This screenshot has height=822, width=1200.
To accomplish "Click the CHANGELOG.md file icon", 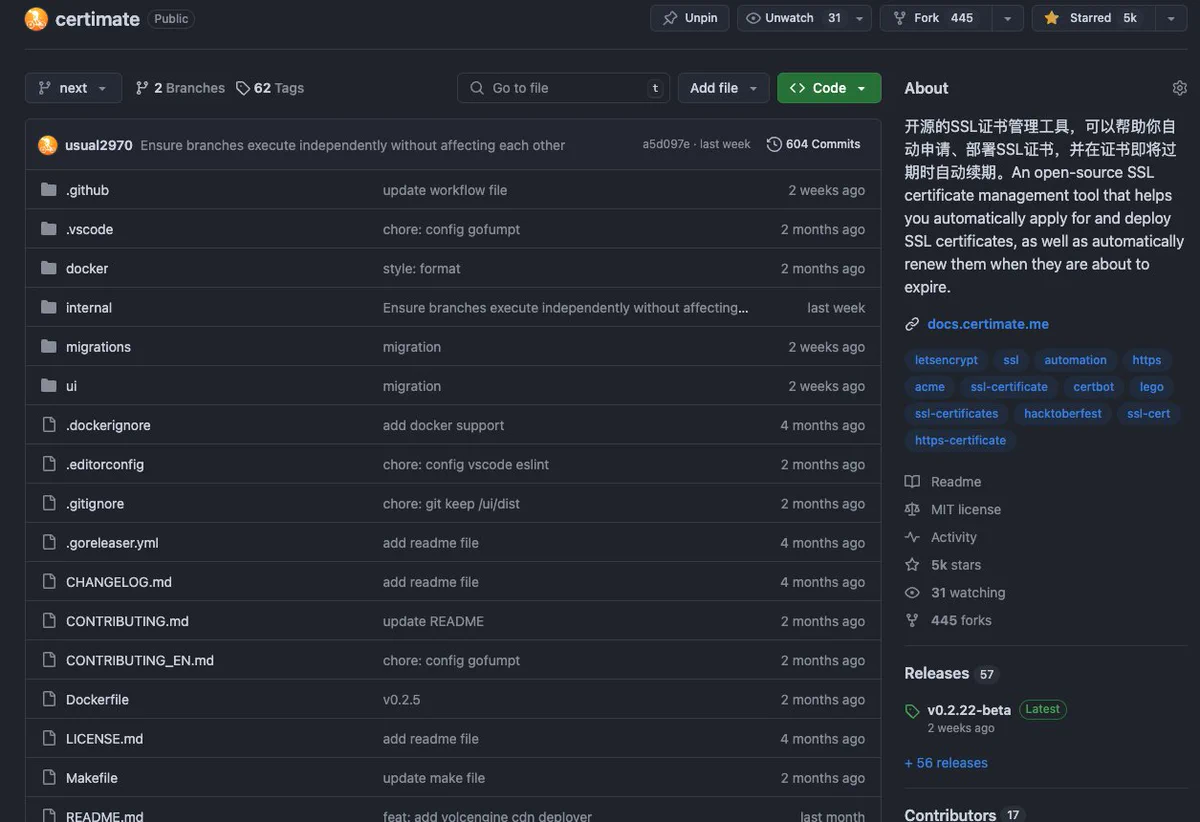I will pyautogui.click(x=49, y=581).
